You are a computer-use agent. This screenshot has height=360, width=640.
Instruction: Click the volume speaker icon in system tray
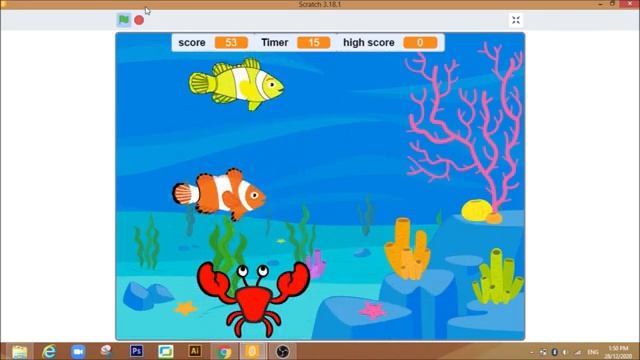click(x=565, y=352)
